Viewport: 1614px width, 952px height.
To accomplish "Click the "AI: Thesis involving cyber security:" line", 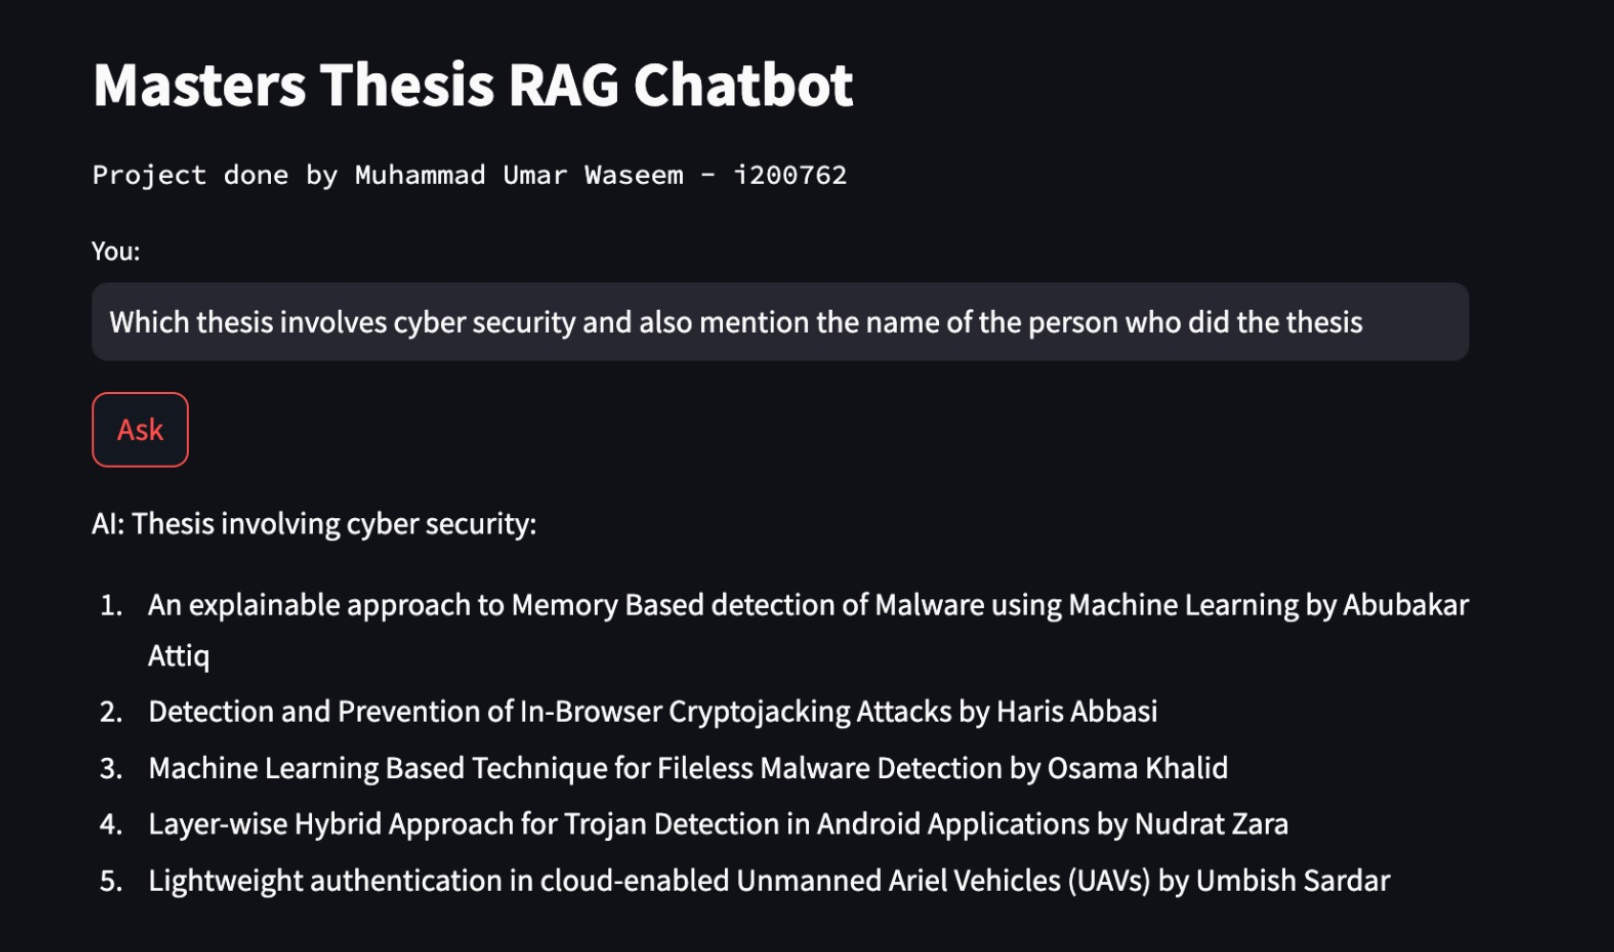I will coord(314,524).
